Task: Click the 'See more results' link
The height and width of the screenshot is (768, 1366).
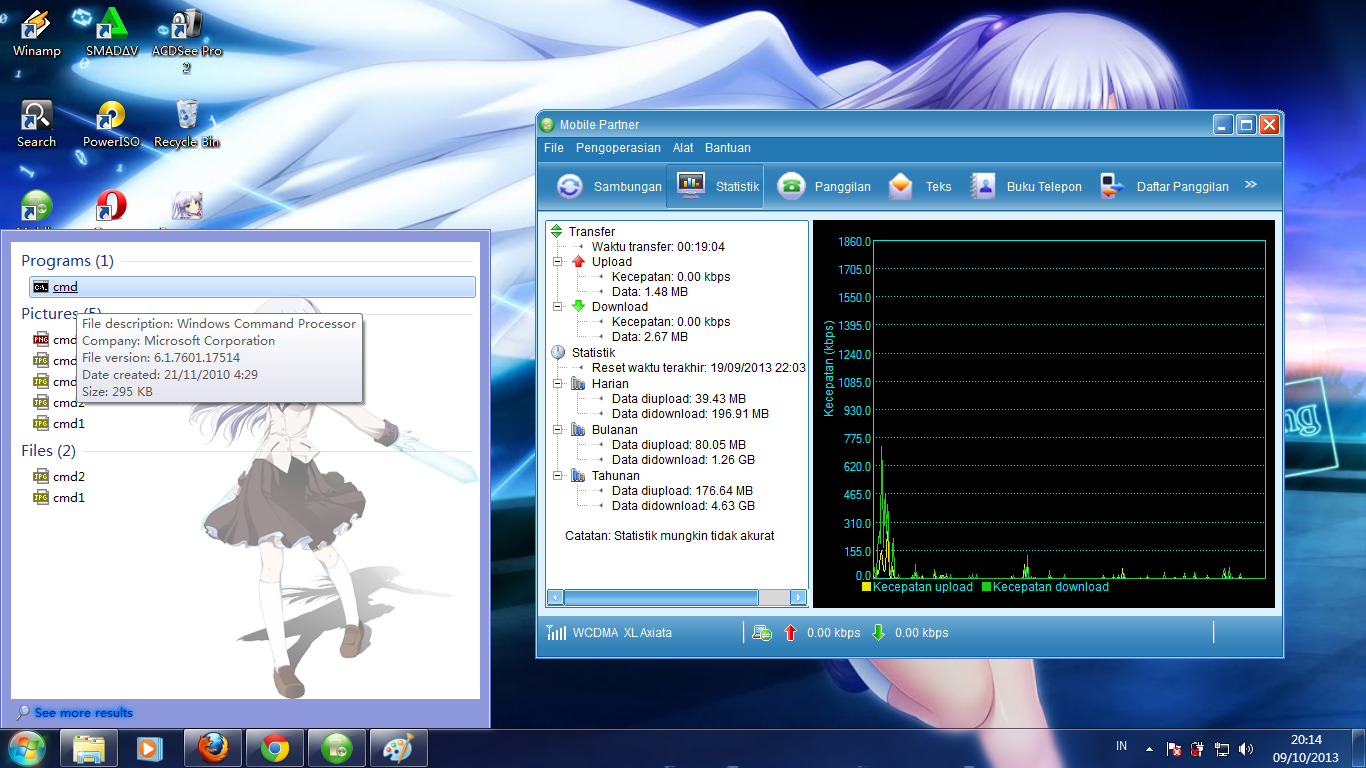Action: tap(84, 713)
